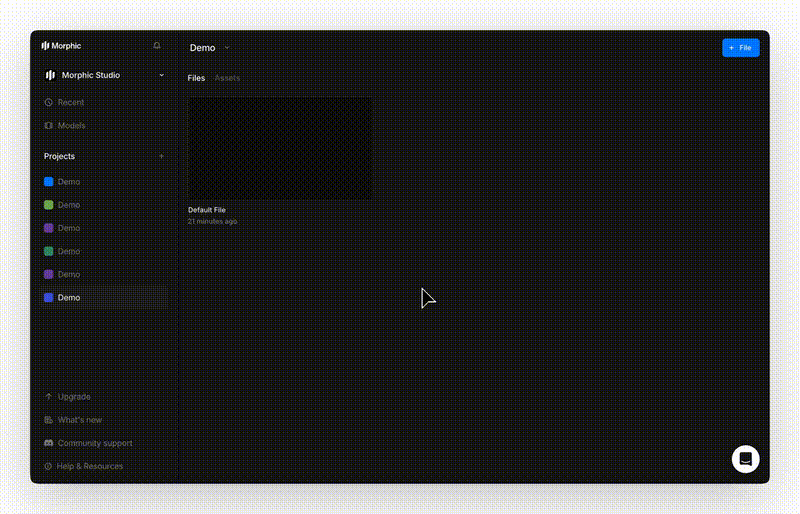800x514 pixels.
Task: Add a new project with the plus icon
Action: click(162, 156)
